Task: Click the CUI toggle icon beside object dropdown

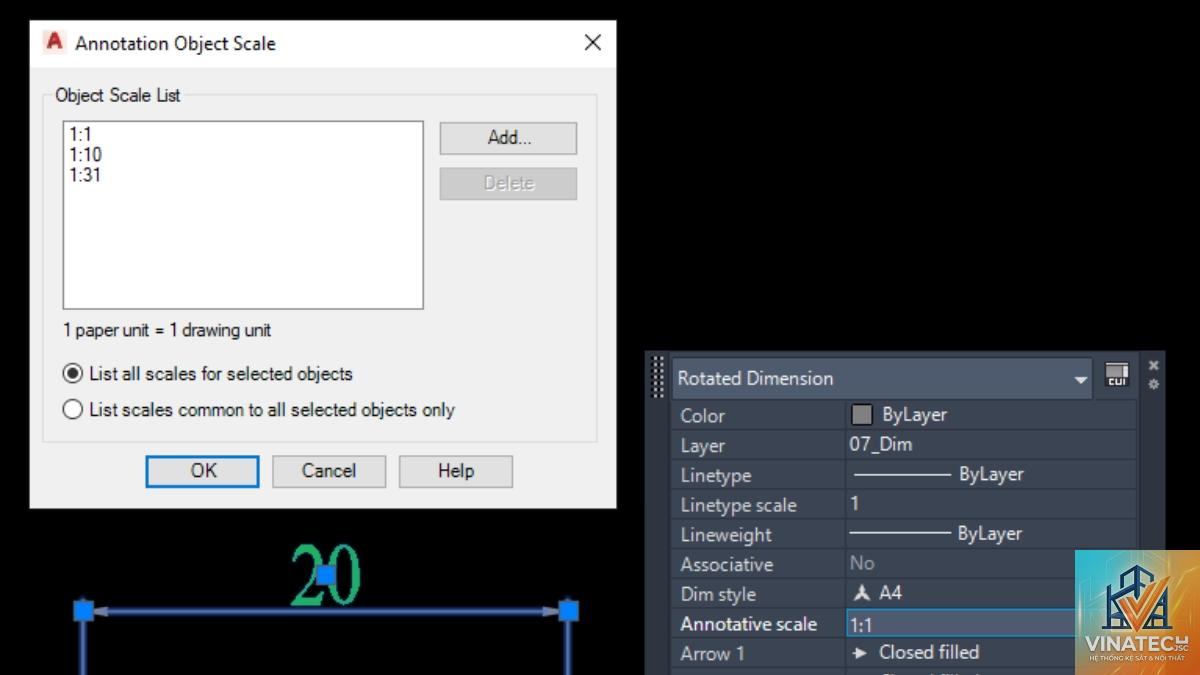Action: 1116,375
